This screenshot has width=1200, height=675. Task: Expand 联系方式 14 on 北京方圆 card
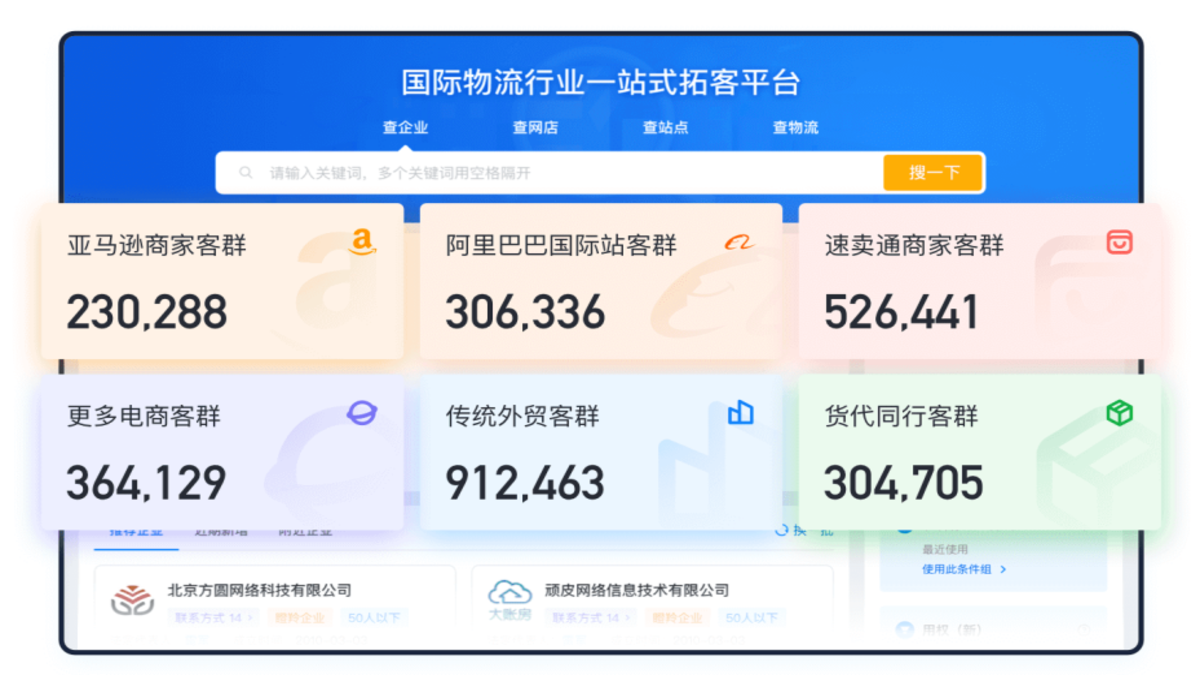point(215,618)
